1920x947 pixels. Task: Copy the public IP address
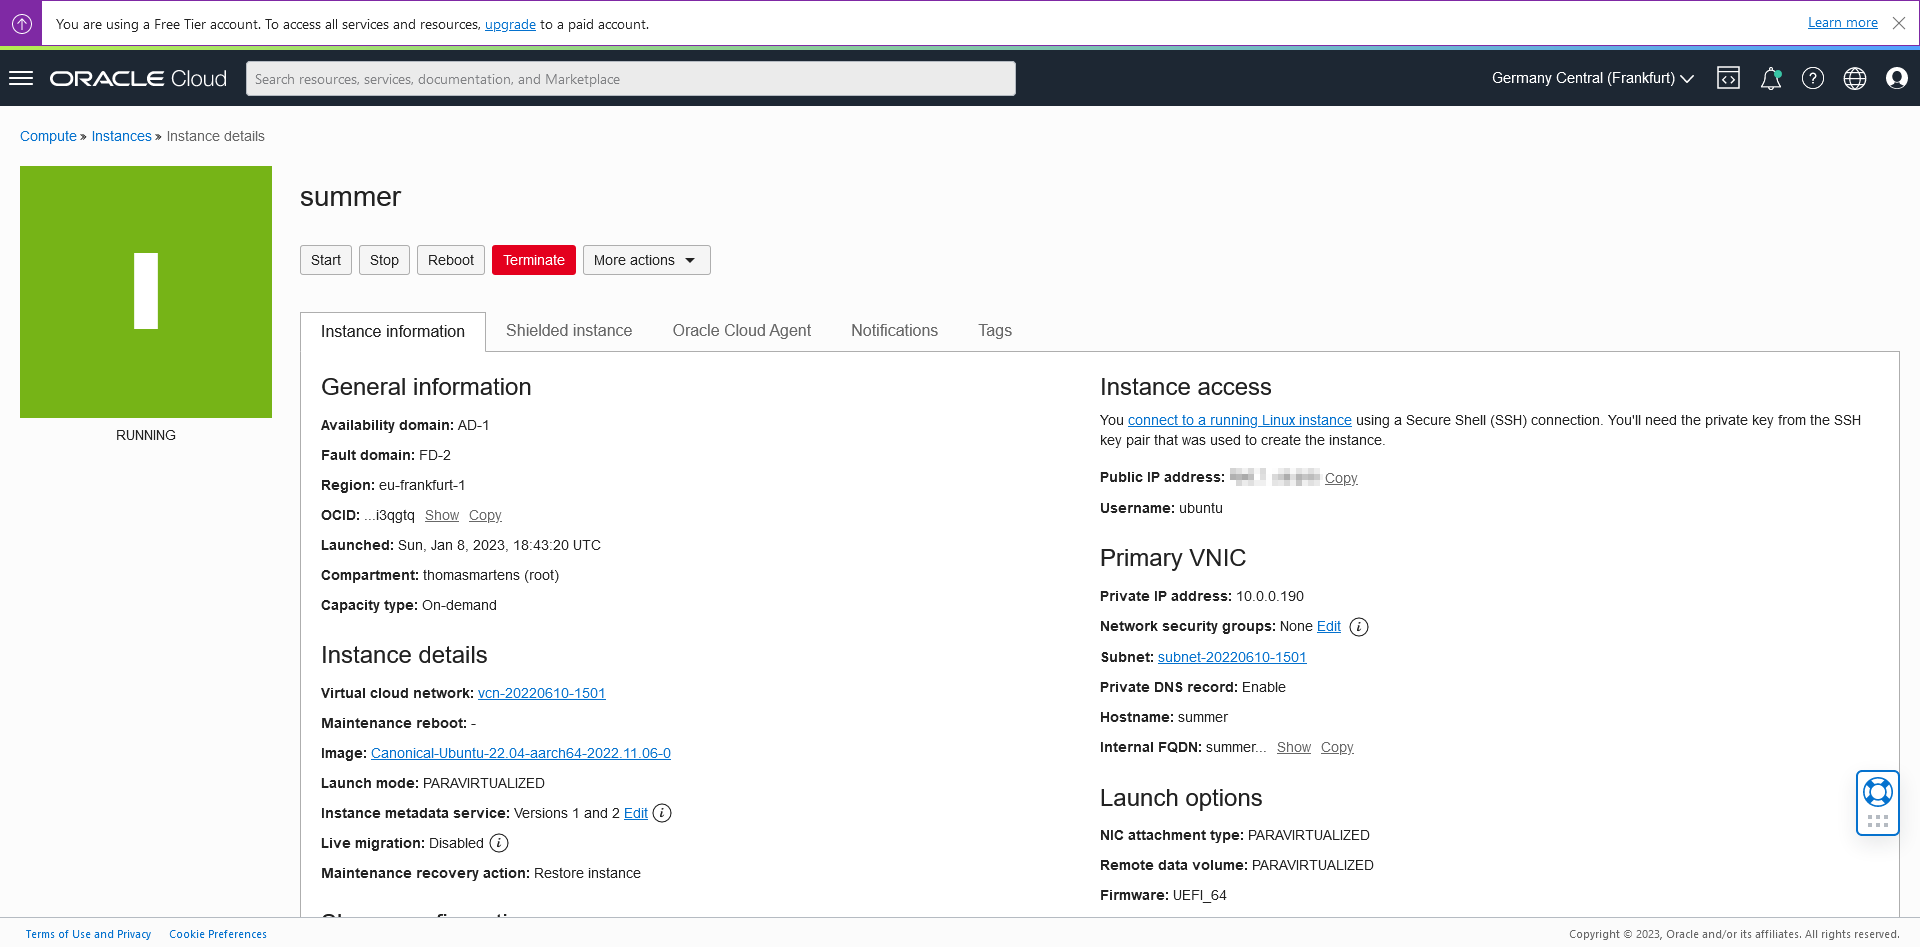point(1340,478)
